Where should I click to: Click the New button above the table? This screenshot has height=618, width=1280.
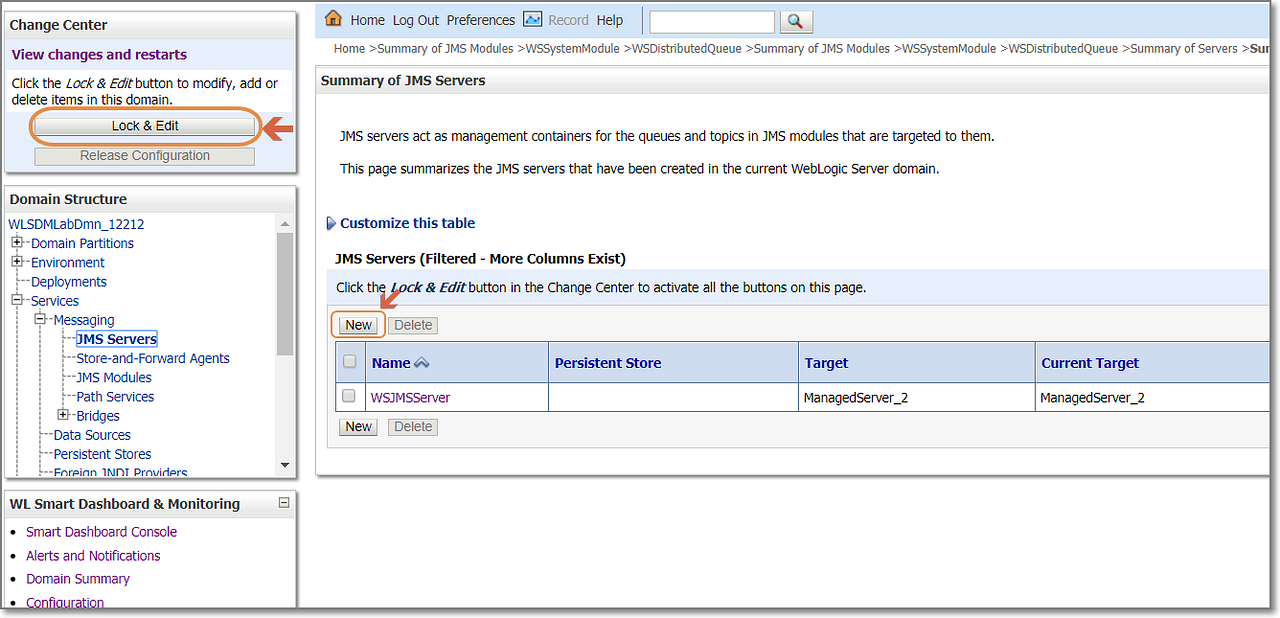[x=358, y=325]
